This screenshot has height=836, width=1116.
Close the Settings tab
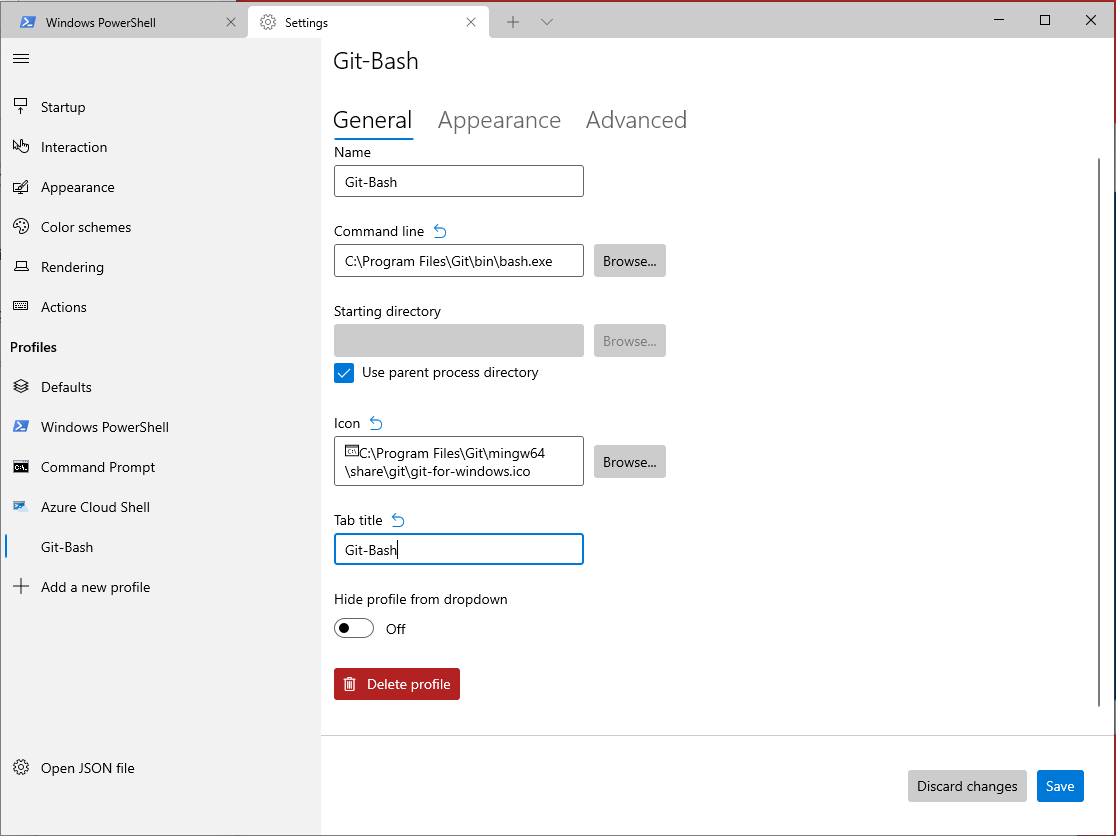(x=470, y=22)
